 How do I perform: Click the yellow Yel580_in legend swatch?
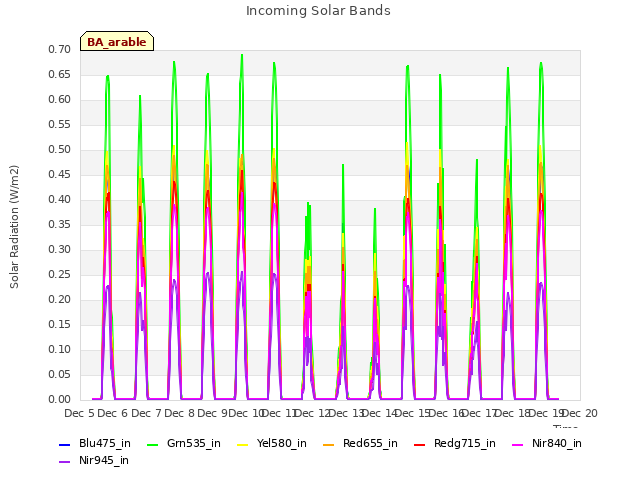coord(242,444)
